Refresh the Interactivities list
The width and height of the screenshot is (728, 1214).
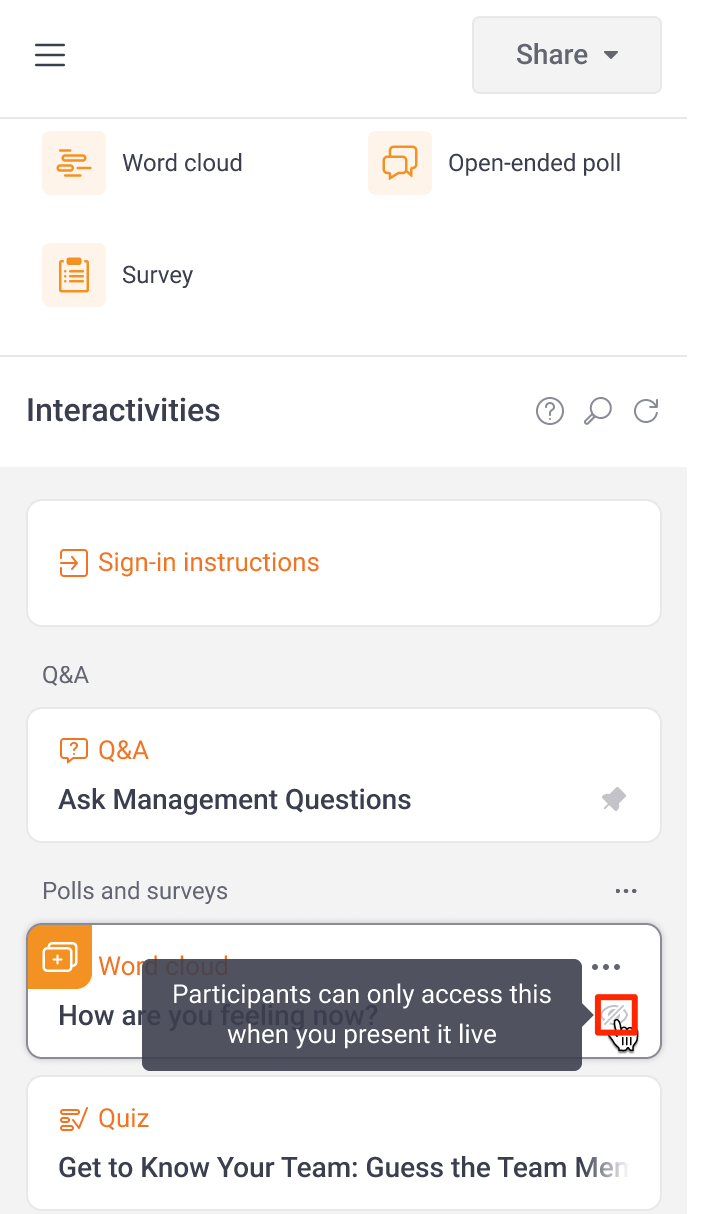click(647, 411)
